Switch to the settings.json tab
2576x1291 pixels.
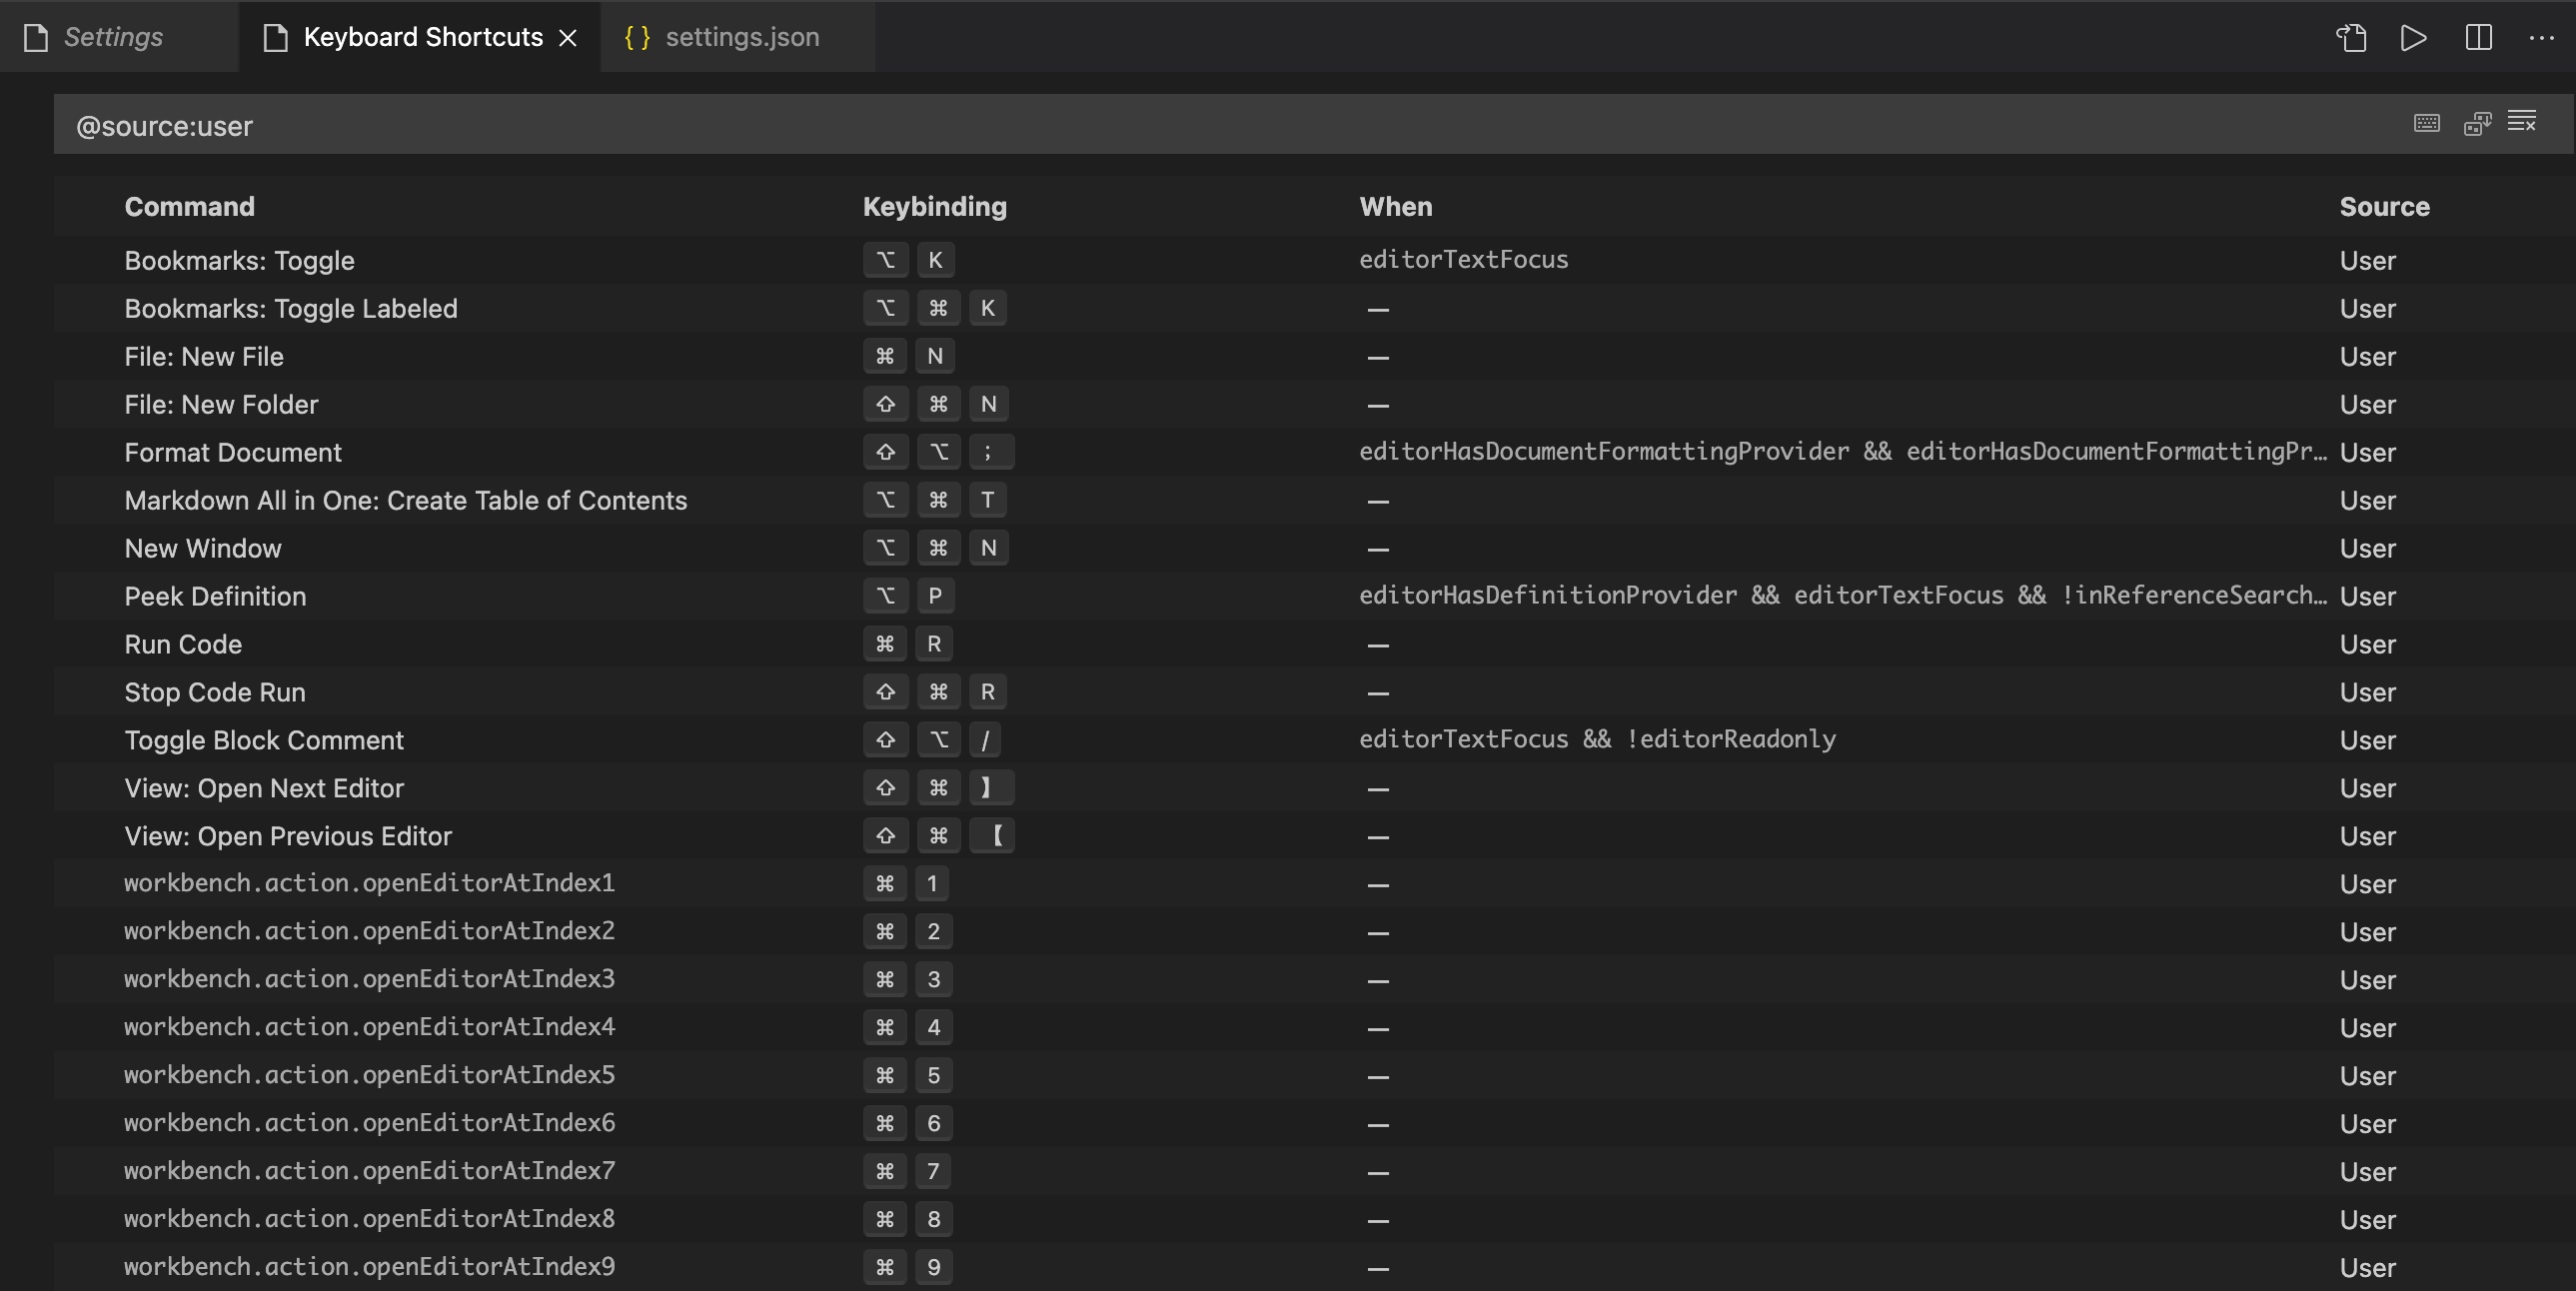pos(741,38)
